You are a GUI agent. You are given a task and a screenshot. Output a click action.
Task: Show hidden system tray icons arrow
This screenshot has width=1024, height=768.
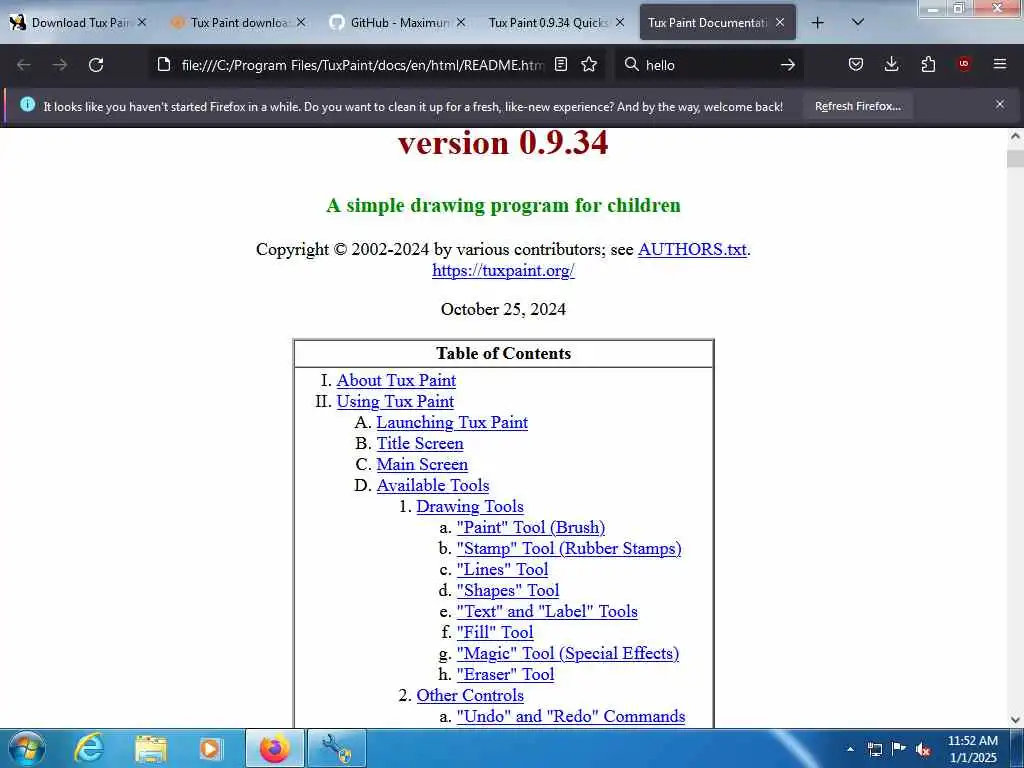(850, 749)
